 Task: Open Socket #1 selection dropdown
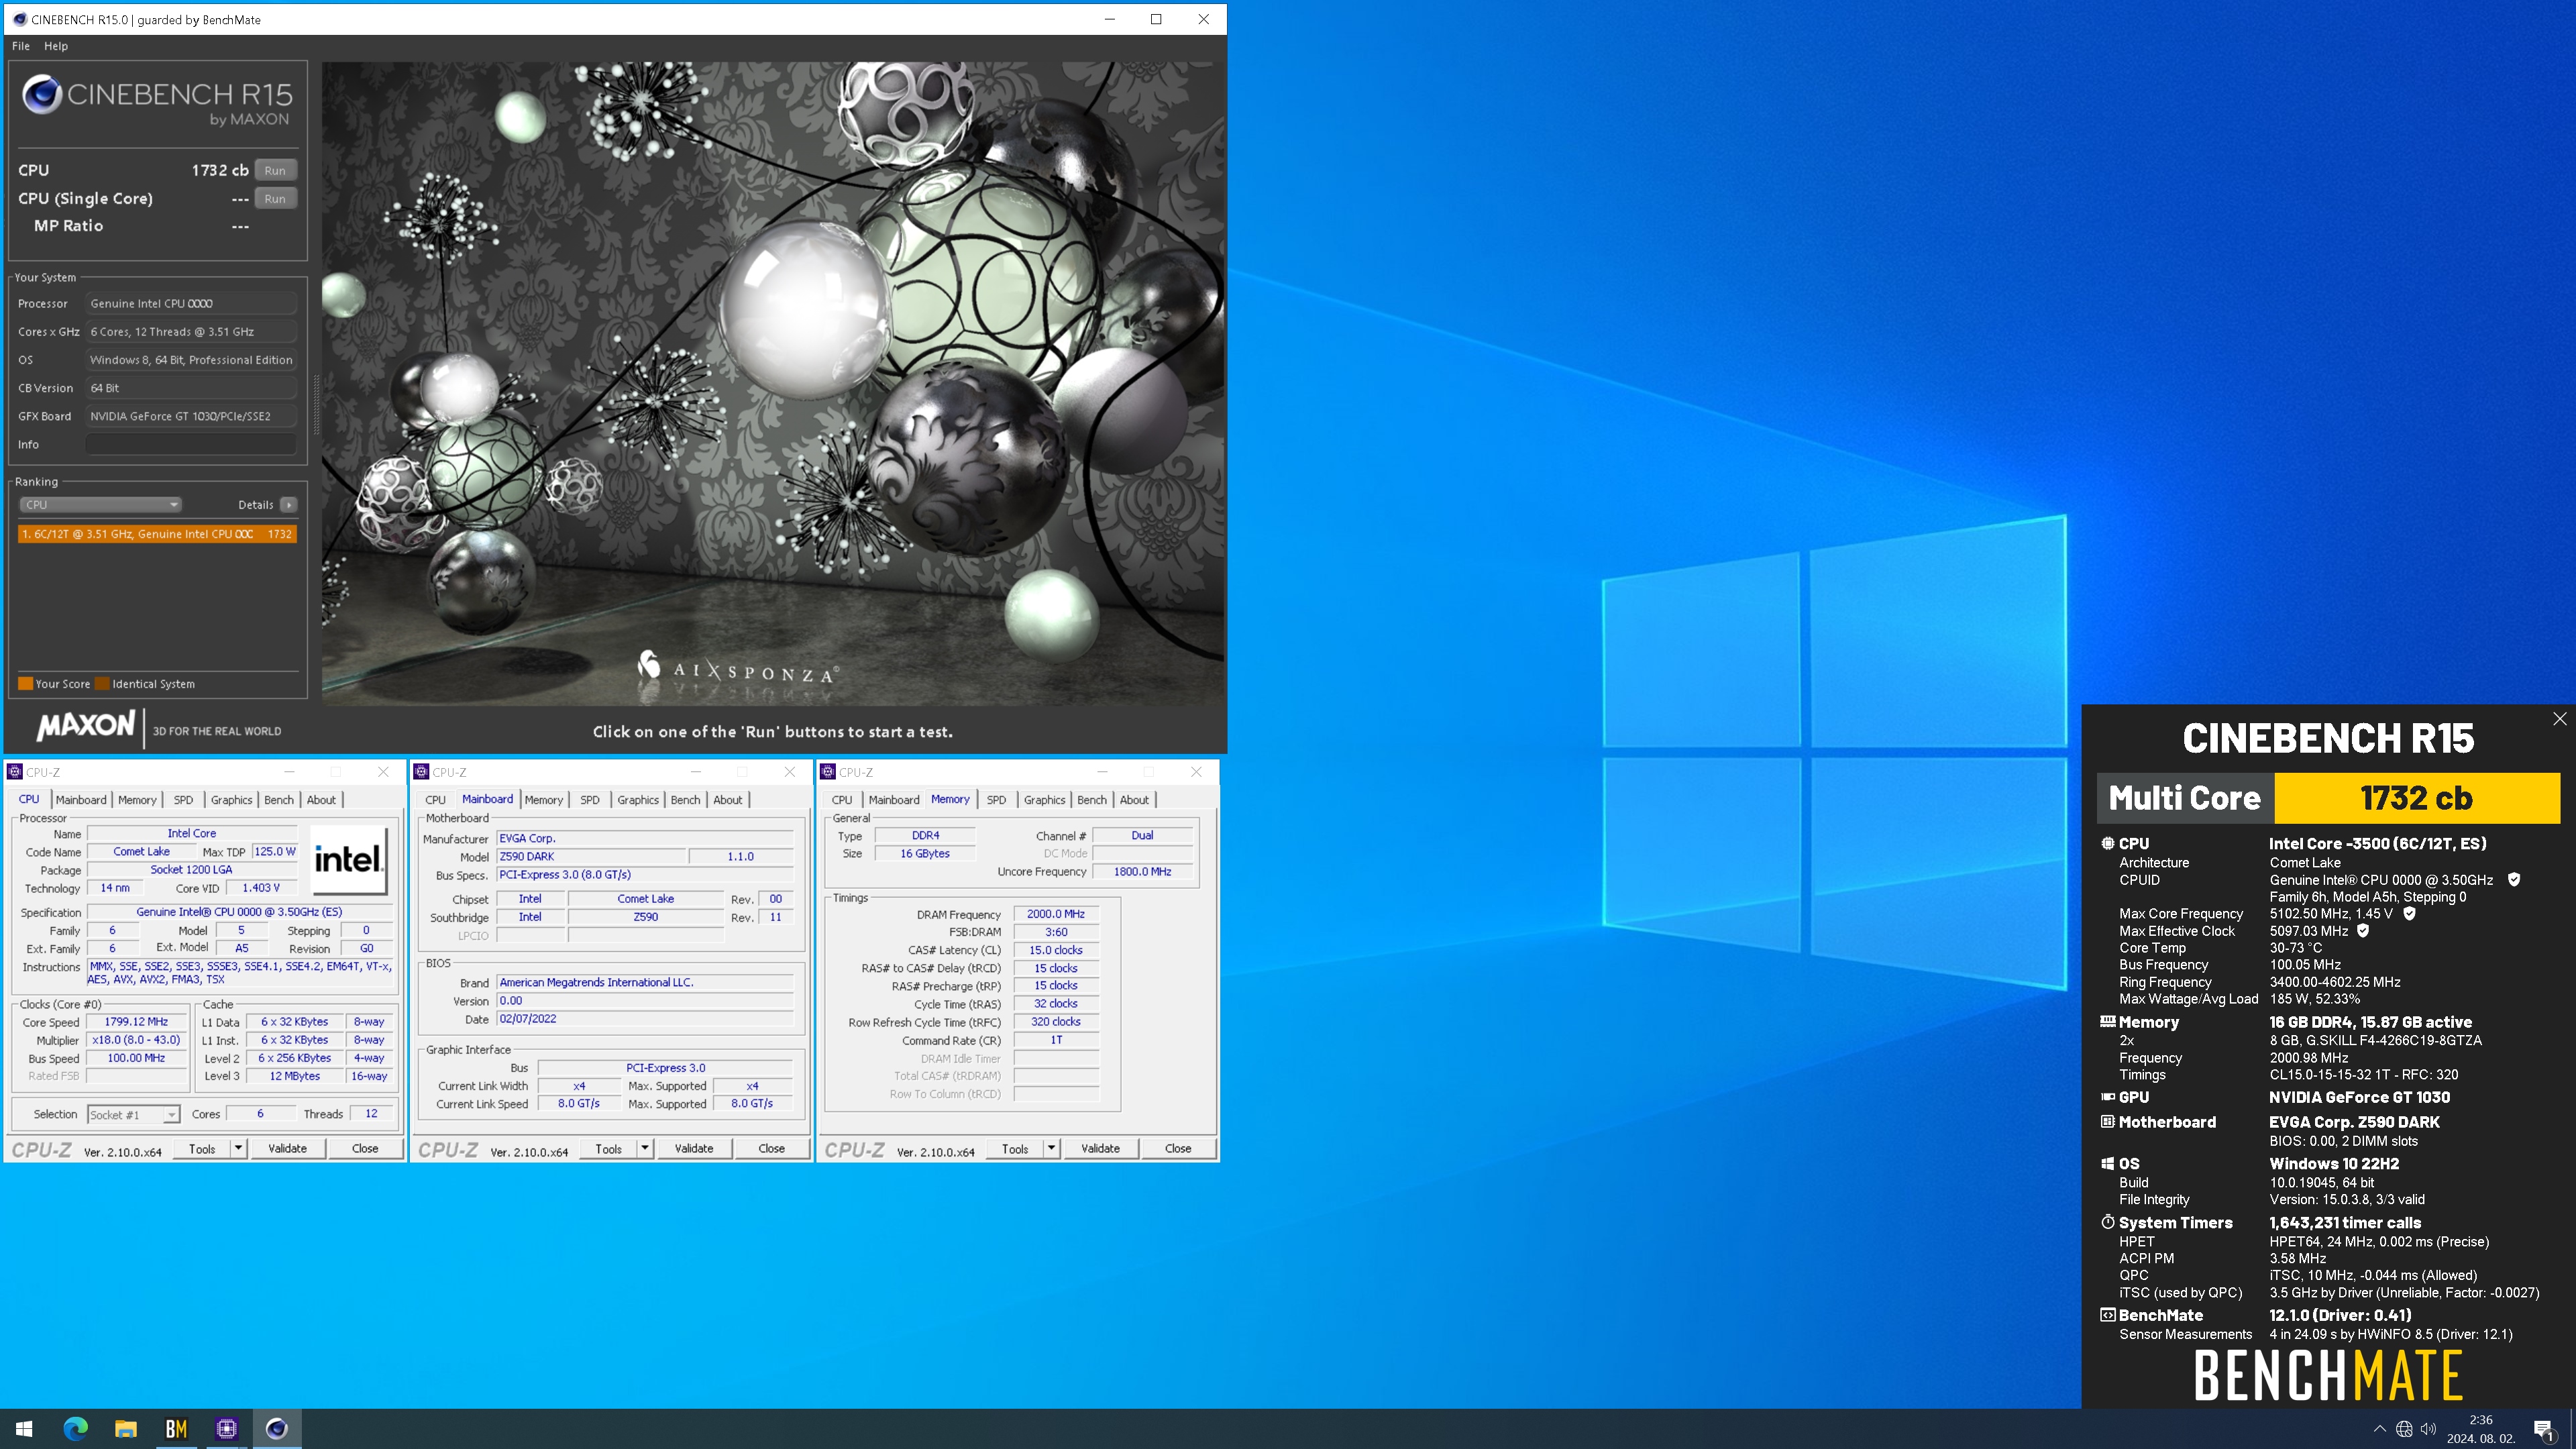click(133, 1114)
